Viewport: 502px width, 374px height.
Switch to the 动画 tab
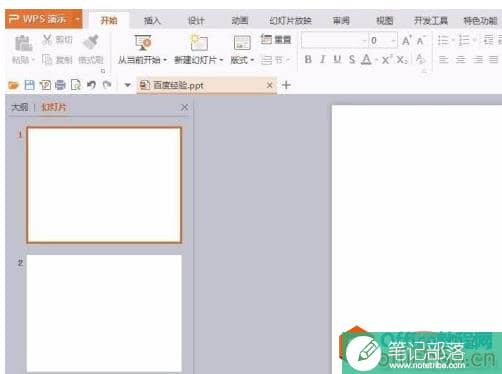click(240, 21)
